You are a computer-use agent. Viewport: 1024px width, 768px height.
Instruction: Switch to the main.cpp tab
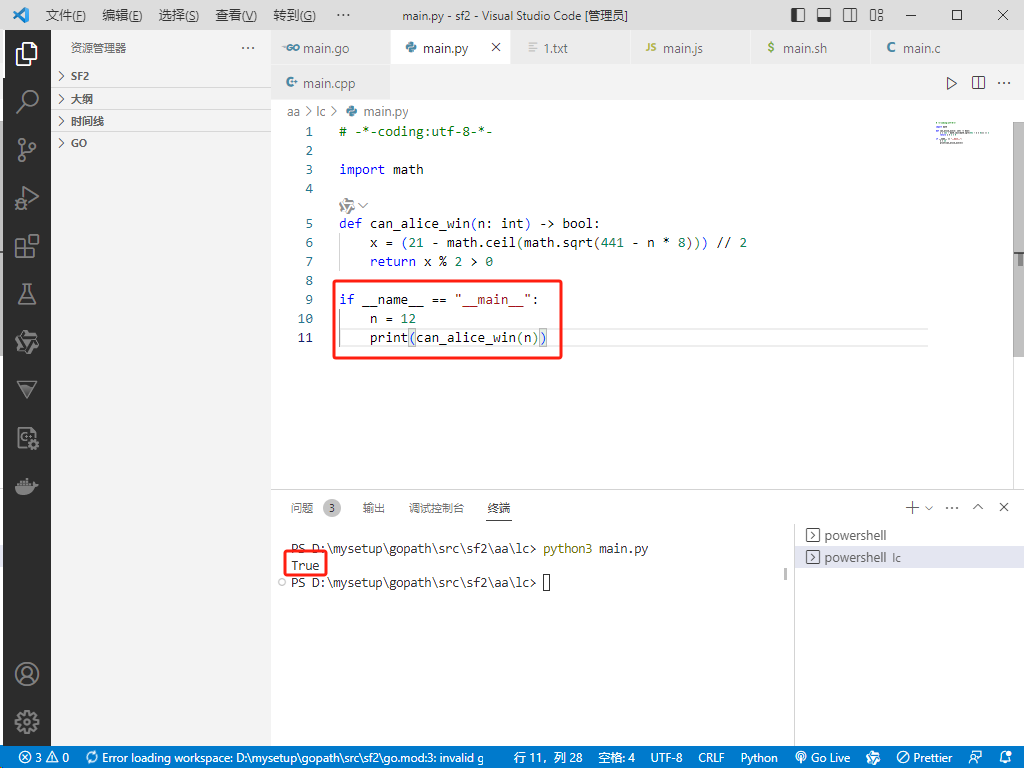330,83
